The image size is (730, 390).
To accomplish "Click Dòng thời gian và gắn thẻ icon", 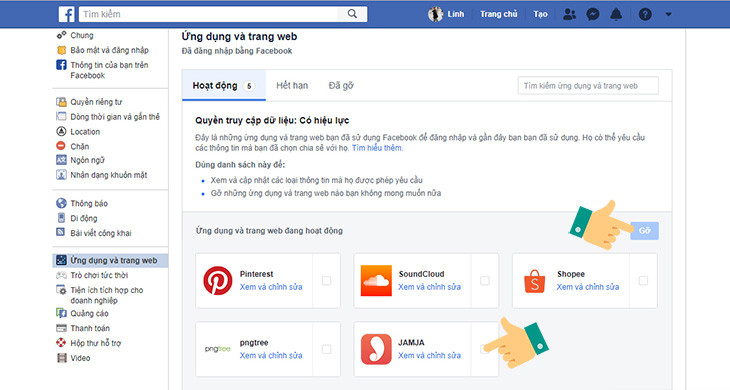I will coord(61,116).
